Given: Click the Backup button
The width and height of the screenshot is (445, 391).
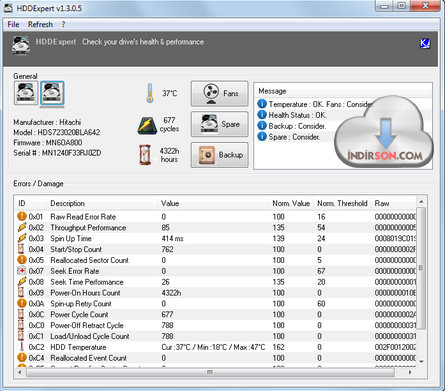Looking at the screenshot, I should (x=220, y=155).
